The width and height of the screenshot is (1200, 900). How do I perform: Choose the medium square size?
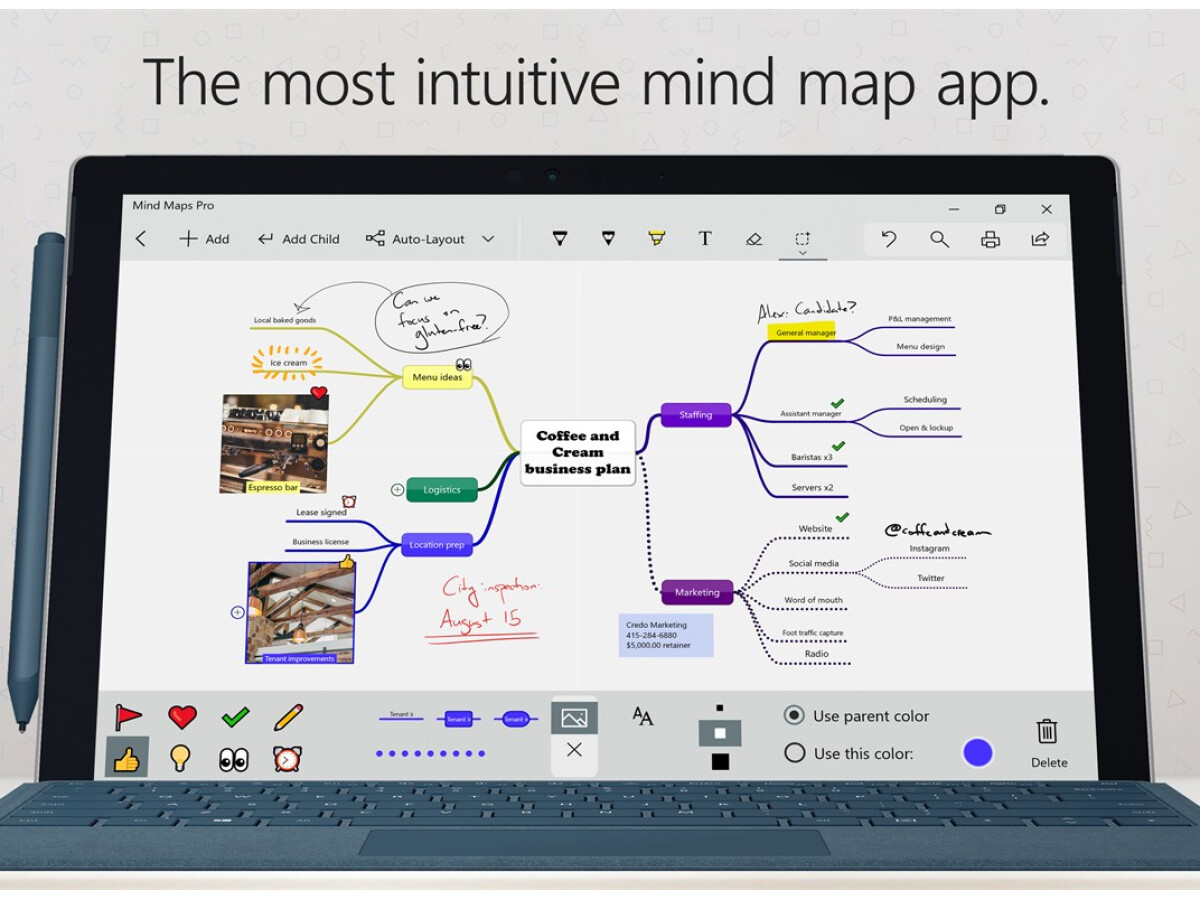coord(720,733)
